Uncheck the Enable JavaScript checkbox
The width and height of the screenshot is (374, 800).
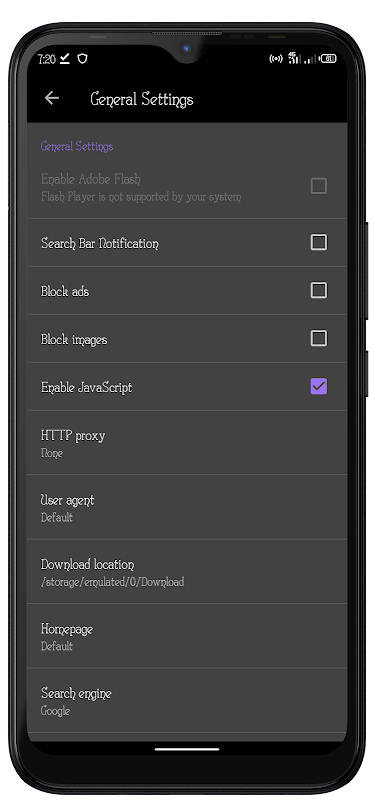[x=318, y=386]
